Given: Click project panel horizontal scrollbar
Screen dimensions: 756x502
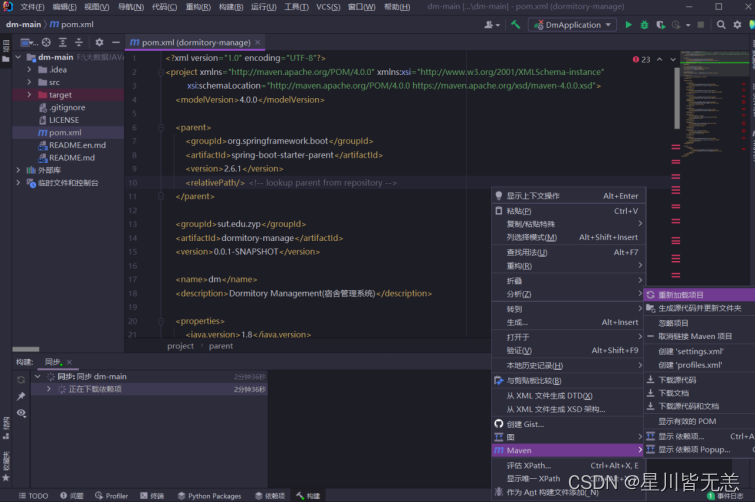Looking at the screenshot, I should click(x=26, y=349).
